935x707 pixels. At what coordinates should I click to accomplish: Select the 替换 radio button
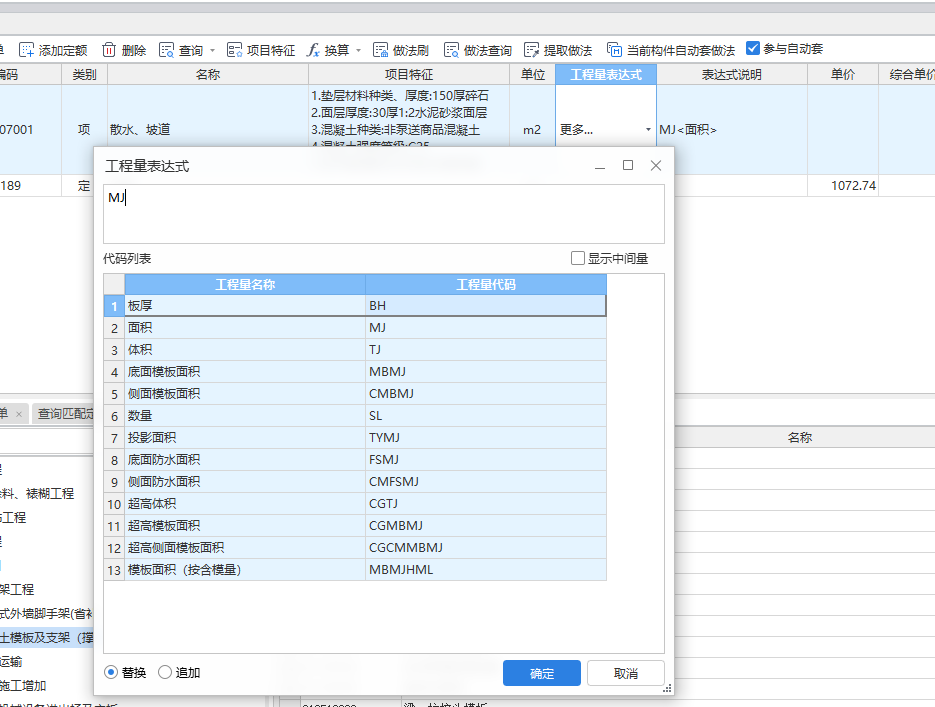coord(111,672)
